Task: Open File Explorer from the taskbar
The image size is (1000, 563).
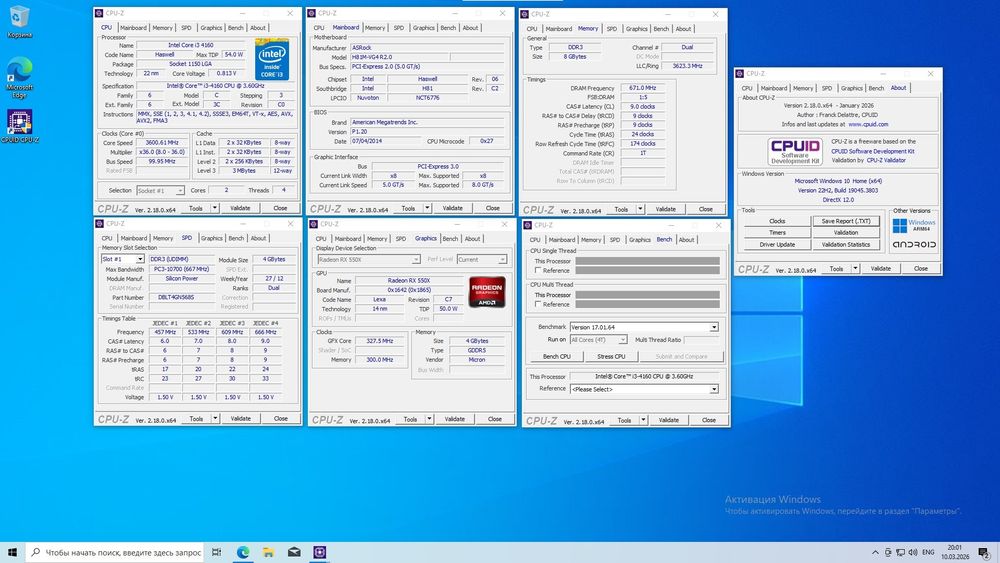Action: pyautogui.click(x=269, y=552)
